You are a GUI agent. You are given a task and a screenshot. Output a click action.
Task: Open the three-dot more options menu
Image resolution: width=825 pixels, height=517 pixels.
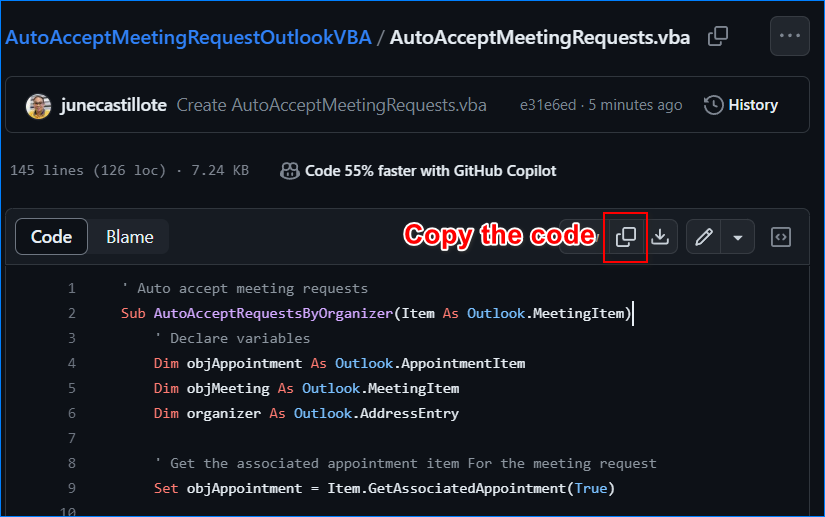tap(789, 36)
